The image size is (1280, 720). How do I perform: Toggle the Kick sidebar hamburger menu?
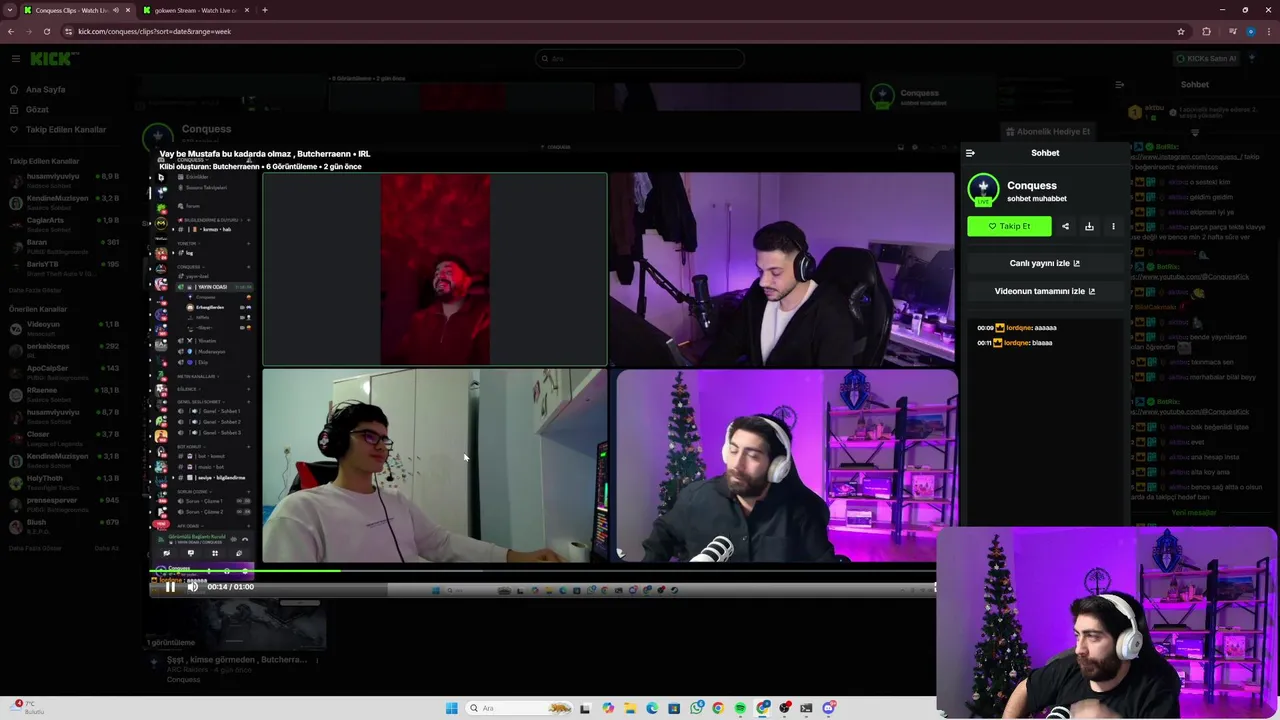(15, 59)
